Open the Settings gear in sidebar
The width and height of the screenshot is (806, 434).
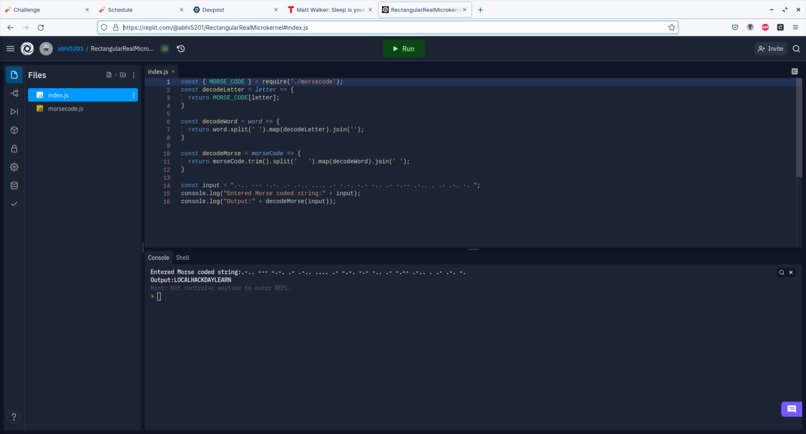[x=14, y=167]
